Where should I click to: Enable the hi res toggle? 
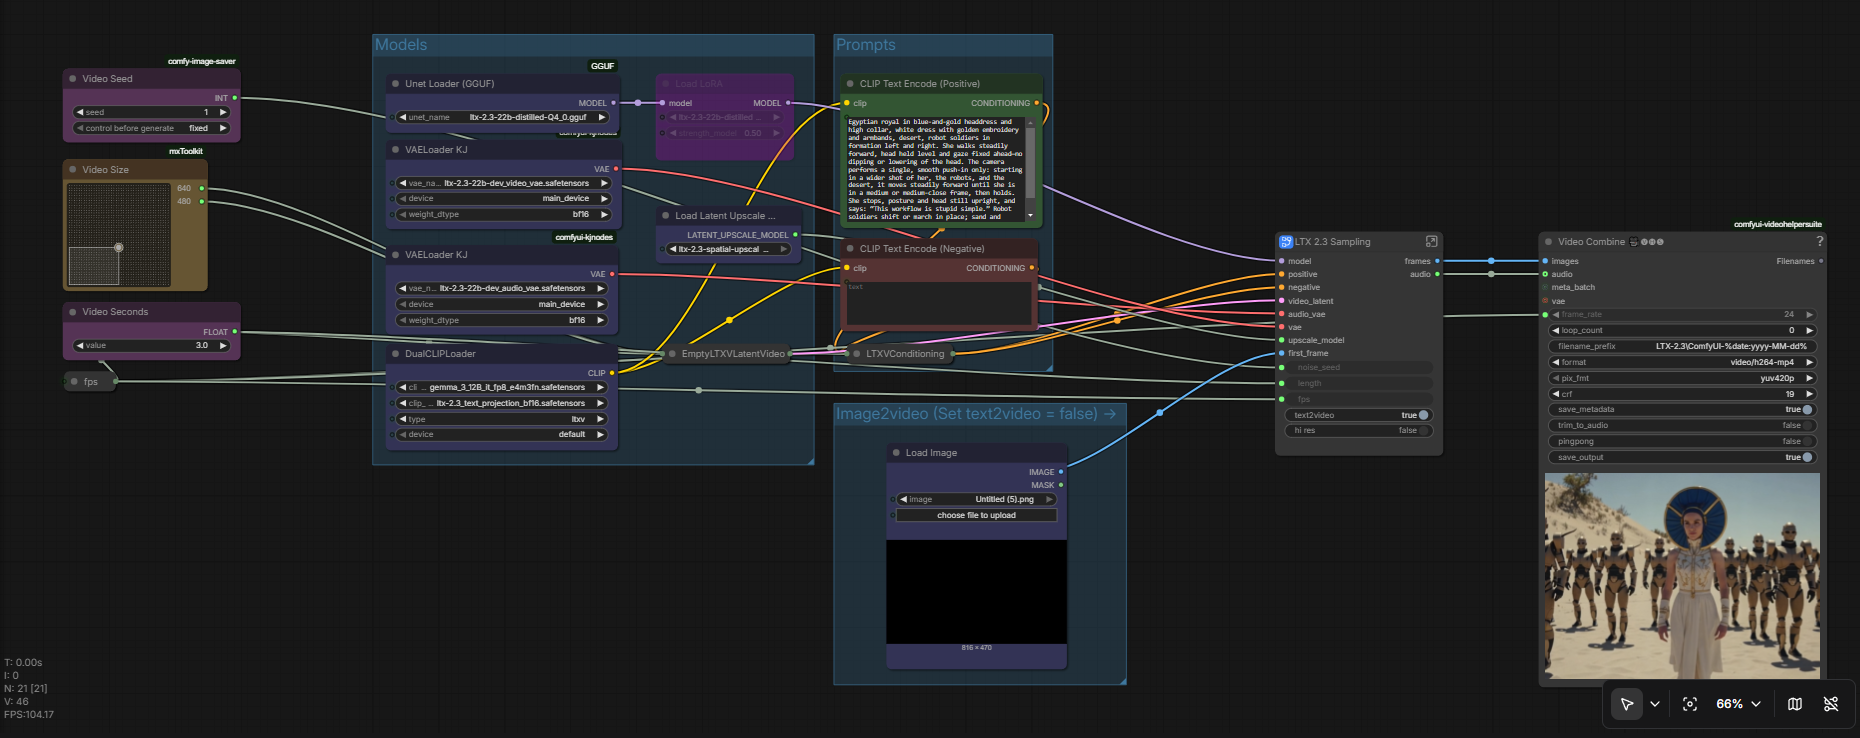(1423, 431)
